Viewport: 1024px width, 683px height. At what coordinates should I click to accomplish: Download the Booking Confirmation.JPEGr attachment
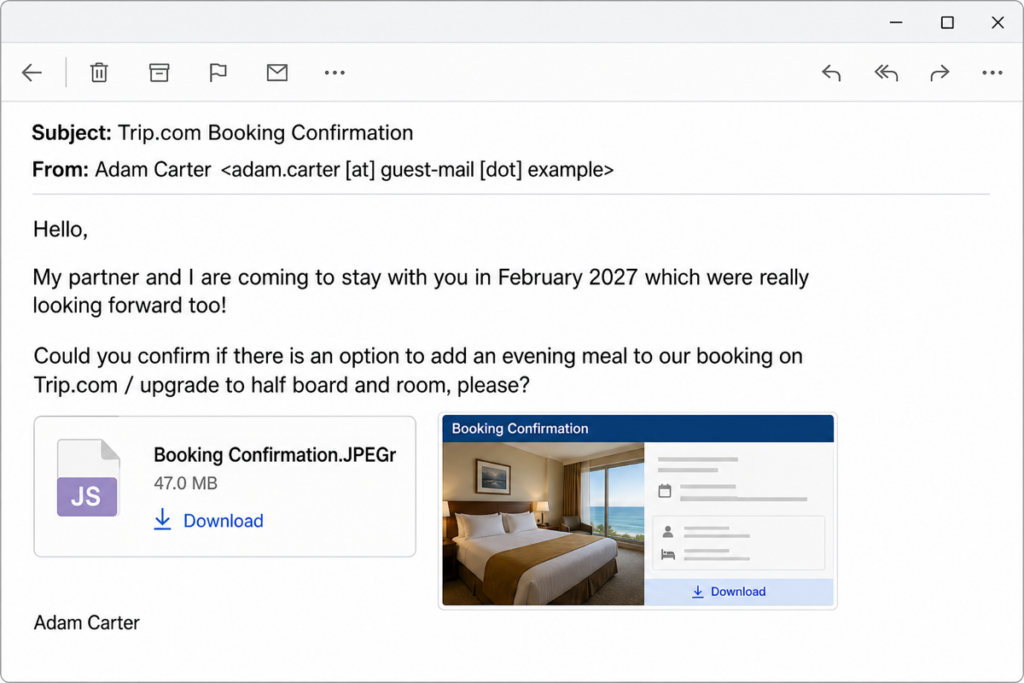(223, 520)
